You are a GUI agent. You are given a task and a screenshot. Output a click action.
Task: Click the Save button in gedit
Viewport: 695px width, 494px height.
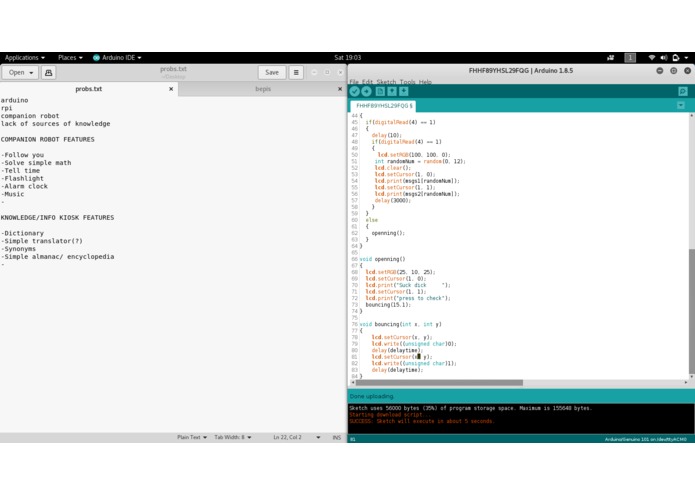[272, 72]
